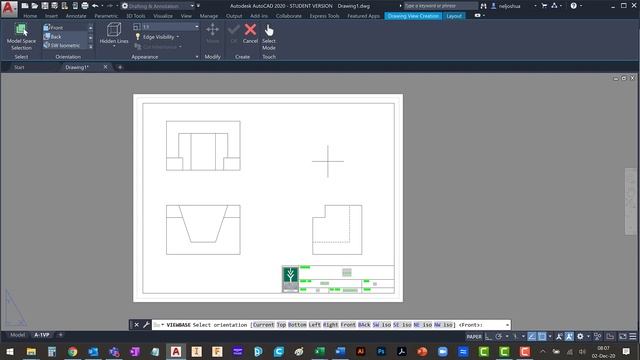Switch to the Layout ribbon tab
Viewport: 640px width, 360px height.
[454, 16]
